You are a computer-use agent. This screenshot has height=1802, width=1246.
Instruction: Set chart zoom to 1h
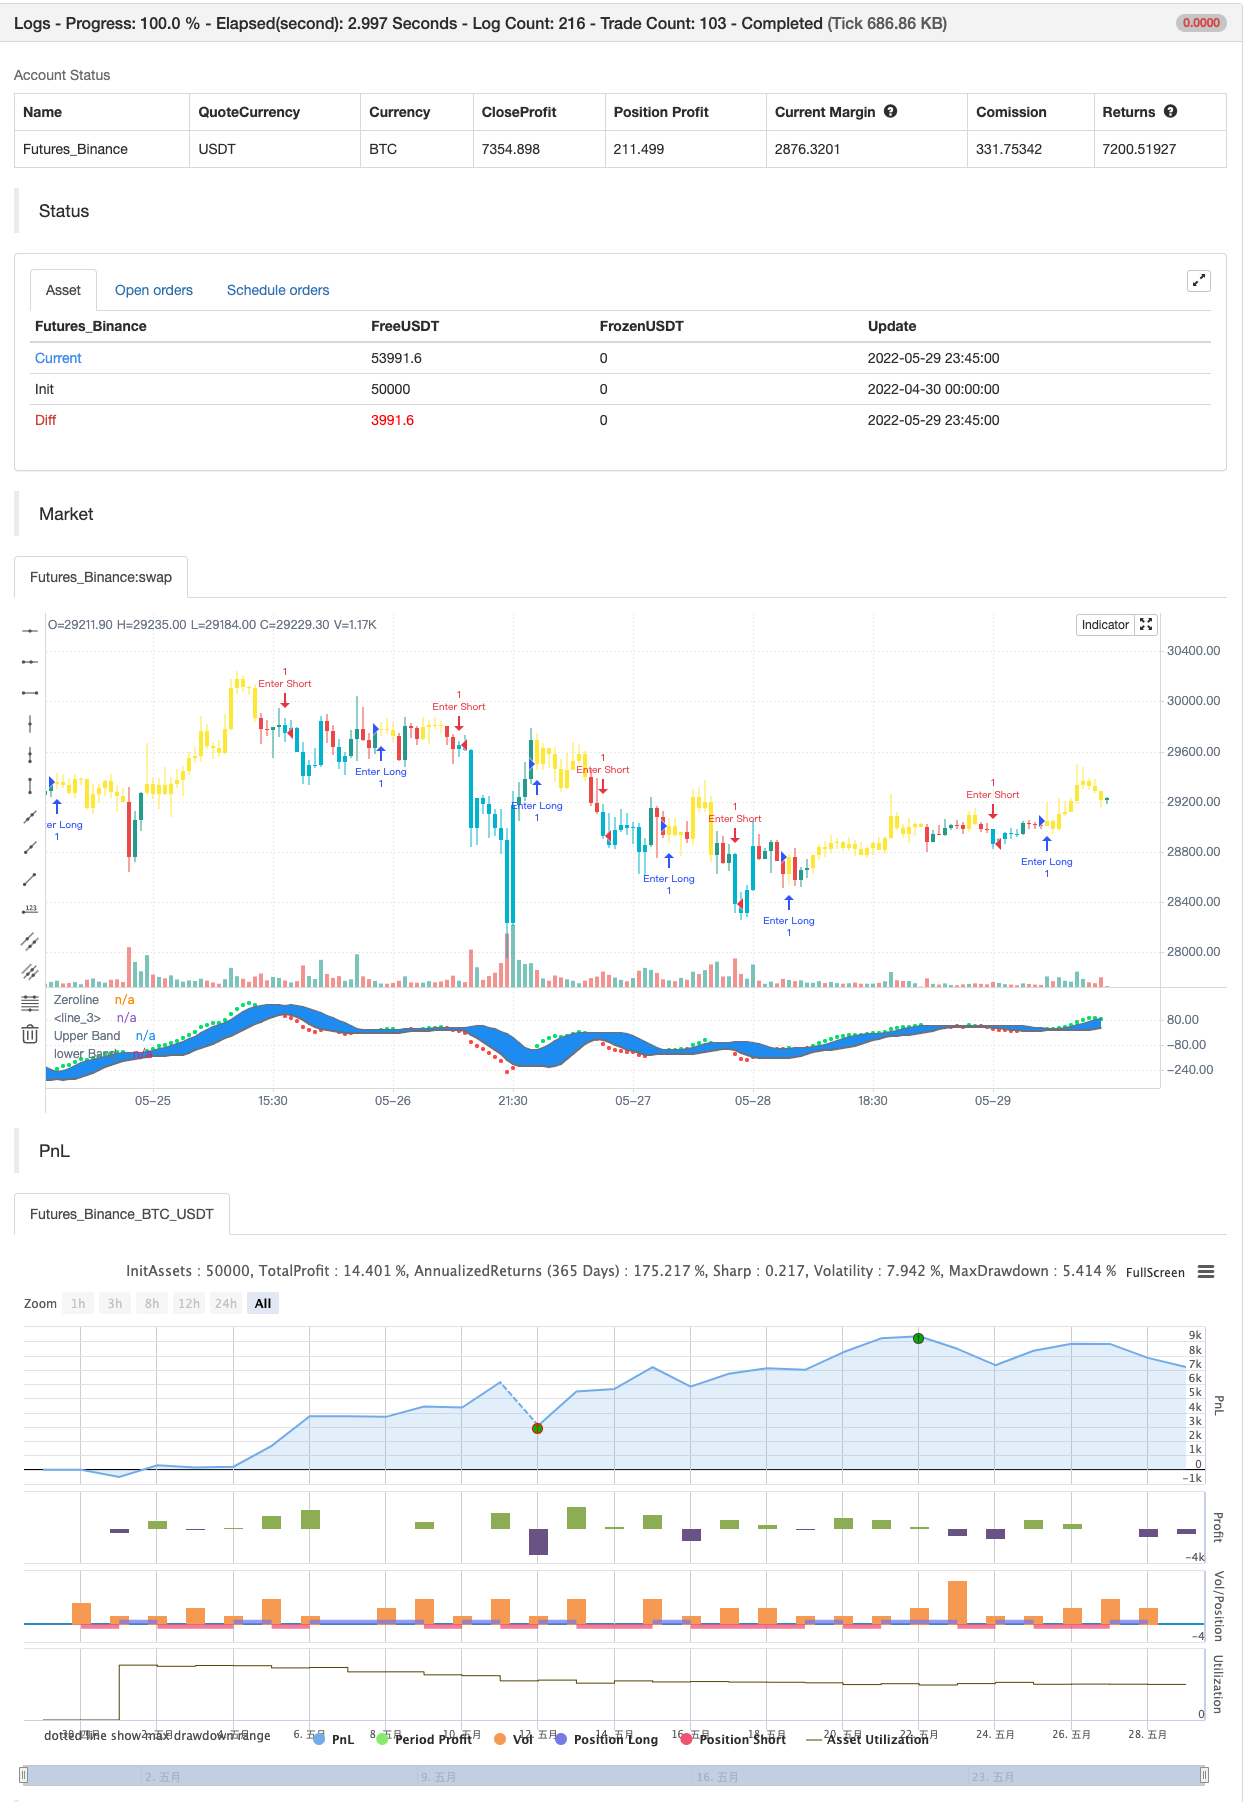click(x=78, y=1303)
